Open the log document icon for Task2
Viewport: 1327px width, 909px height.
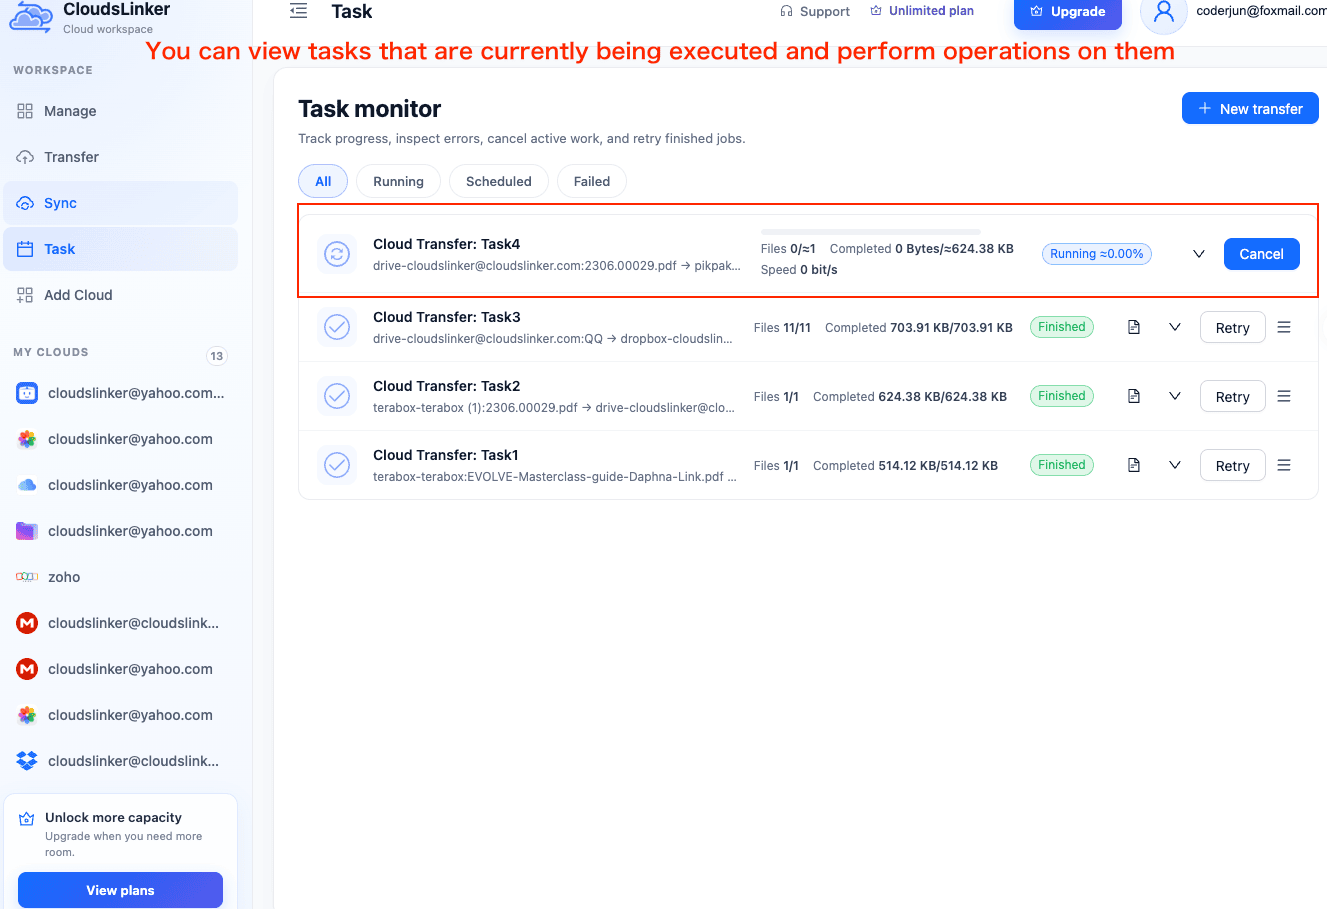(1134, 396)
